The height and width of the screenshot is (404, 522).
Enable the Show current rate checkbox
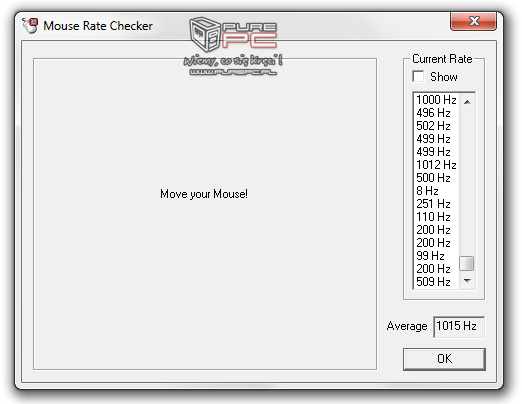pos(418,76)
